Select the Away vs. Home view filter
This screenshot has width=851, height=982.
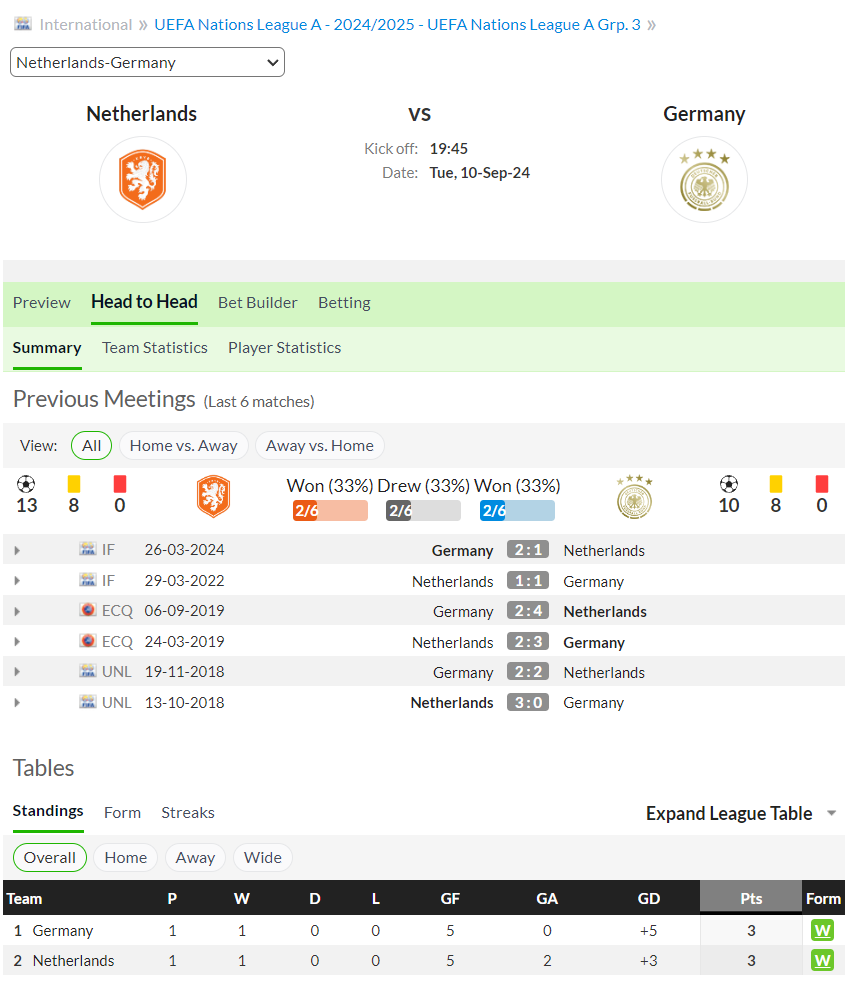point(319,446)
